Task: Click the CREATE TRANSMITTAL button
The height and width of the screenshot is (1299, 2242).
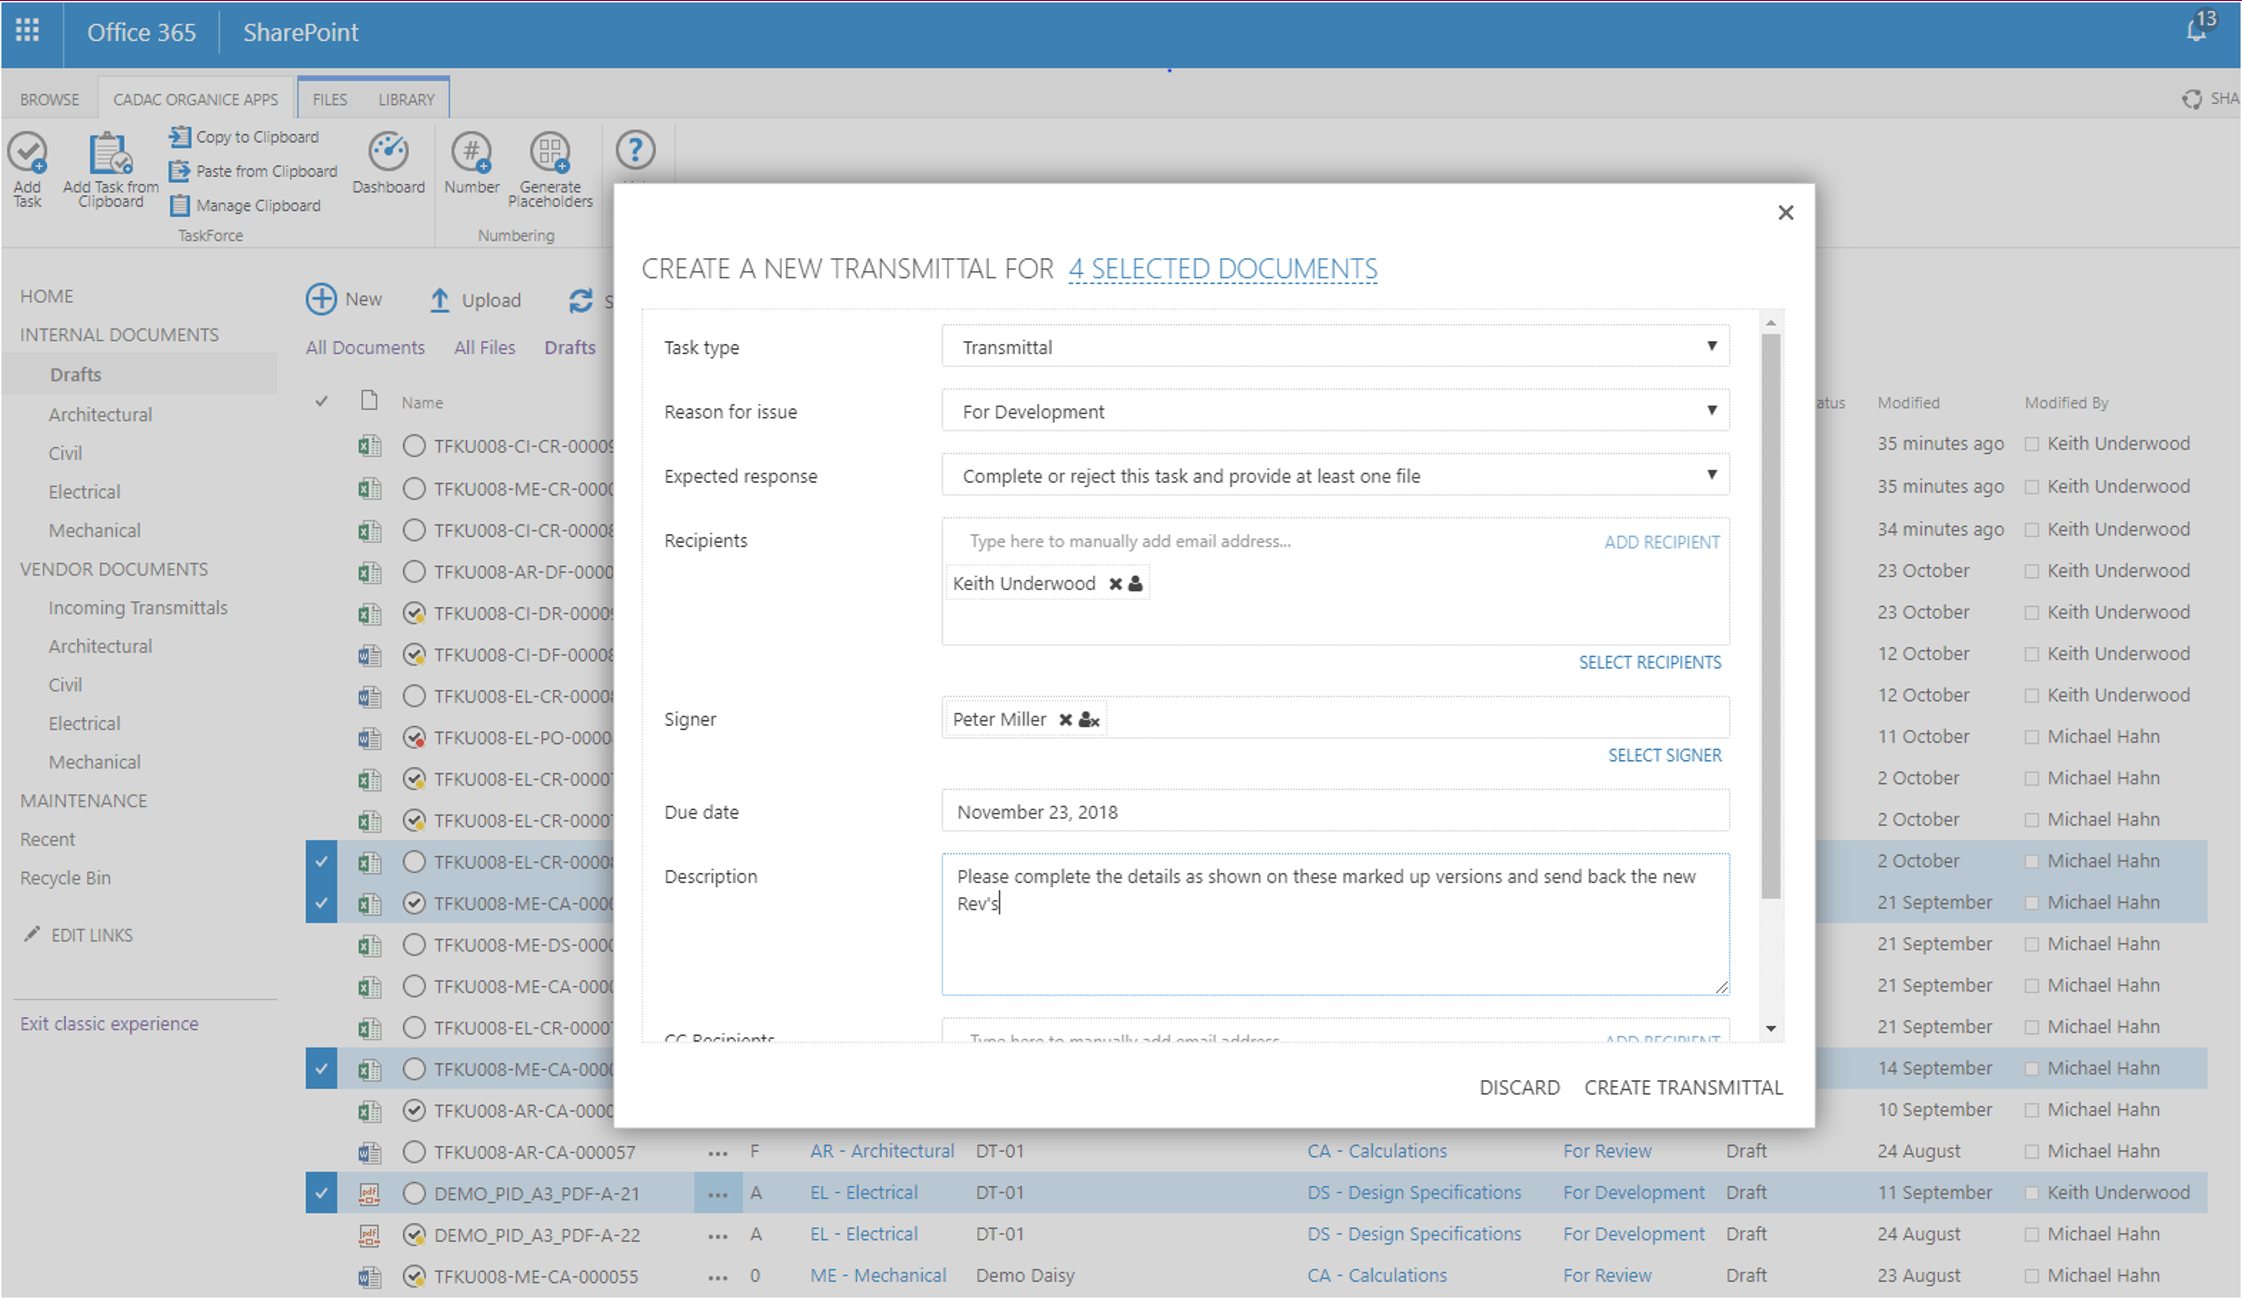Action: click(1683, 1087)
